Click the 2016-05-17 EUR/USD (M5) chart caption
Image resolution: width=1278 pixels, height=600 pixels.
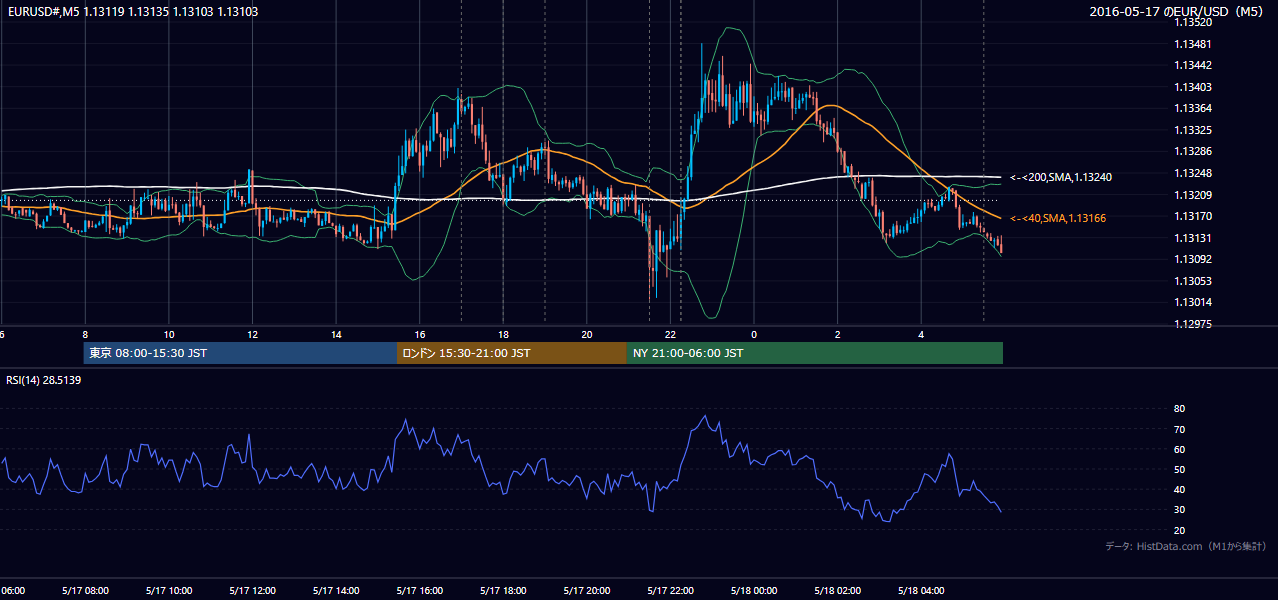tap(1178, 12)
